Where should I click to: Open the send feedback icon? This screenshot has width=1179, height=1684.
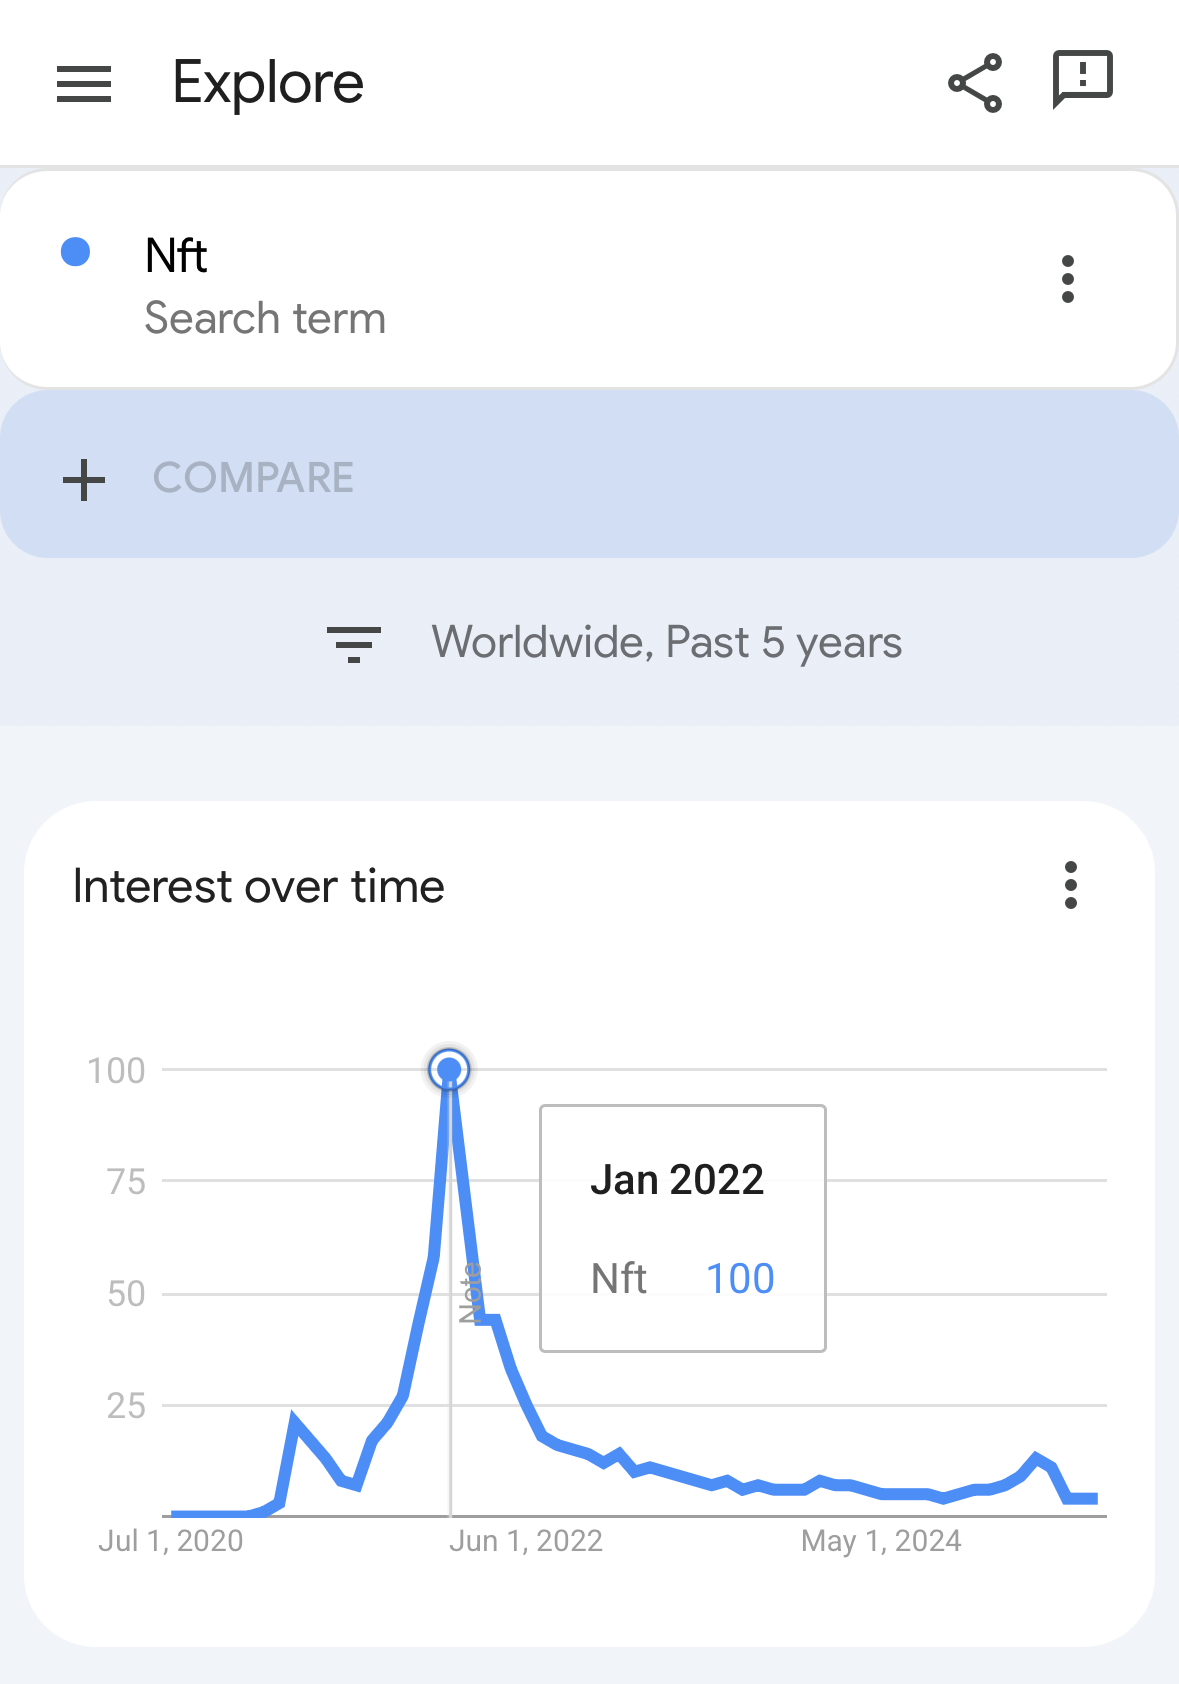pyautogui.click(x=1082, y=79)
